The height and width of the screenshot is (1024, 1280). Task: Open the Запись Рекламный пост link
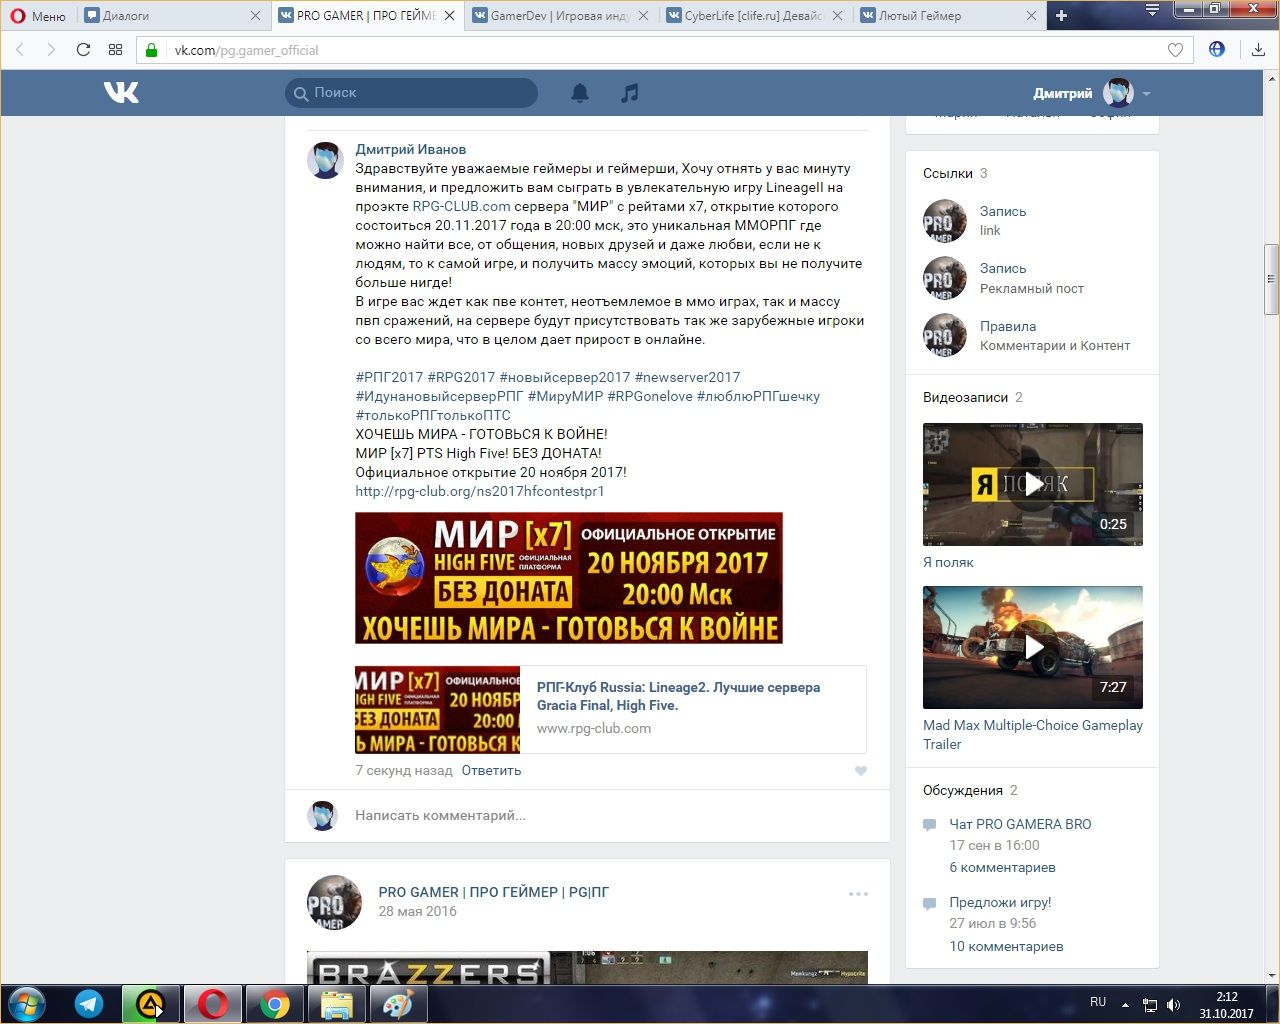pos(1003,269)
